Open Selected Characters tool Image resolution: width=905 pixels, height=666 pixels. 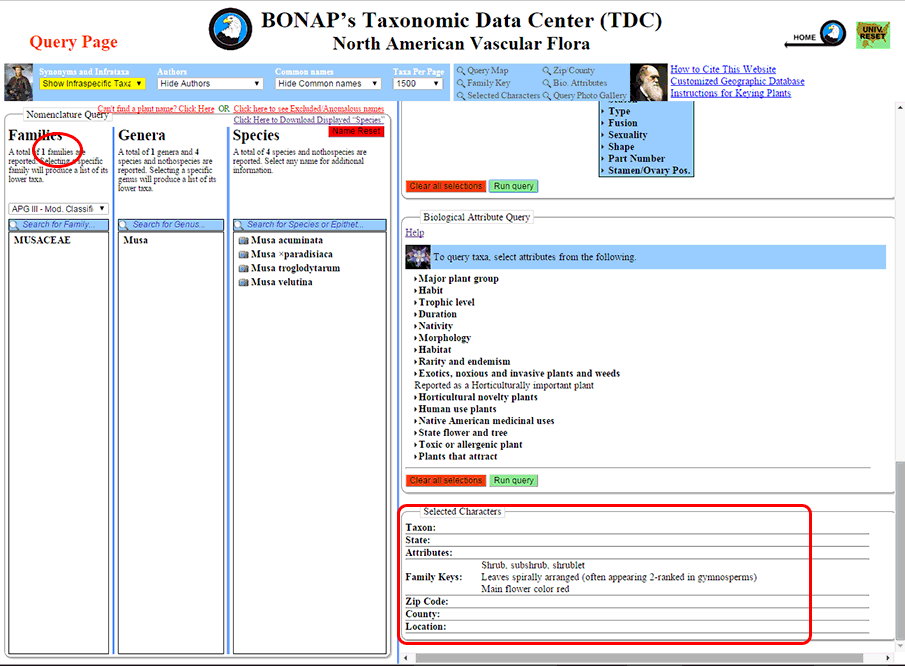498,96
